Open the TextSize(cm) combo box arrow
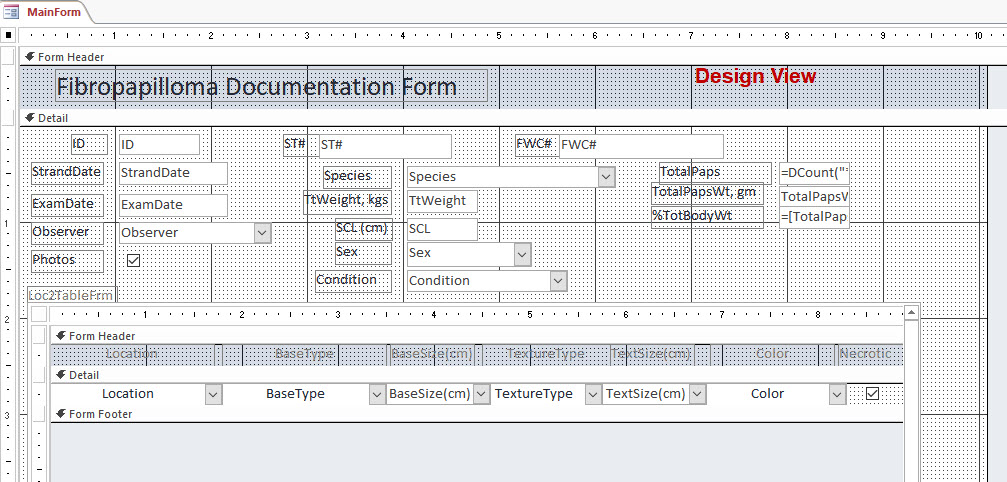The width and height of the screenshot is (1007, 482). [697, 394]
